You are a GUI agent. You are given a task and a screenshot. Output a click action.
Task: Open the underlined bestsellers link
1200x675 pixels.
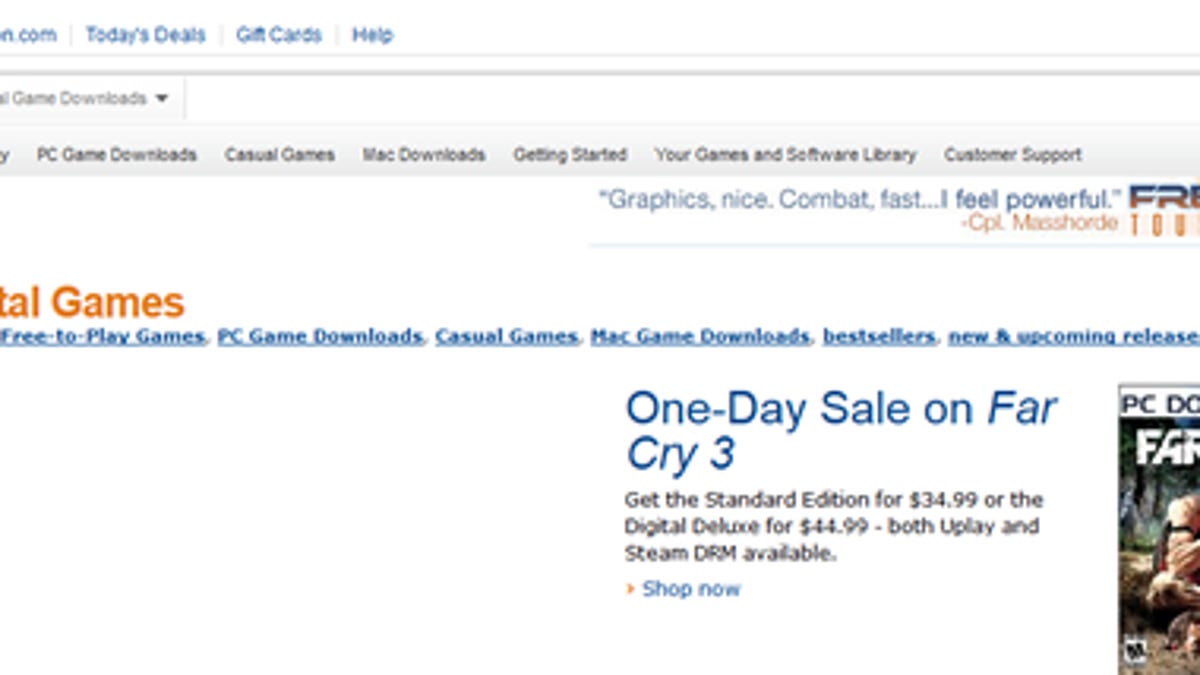point(879,337)
